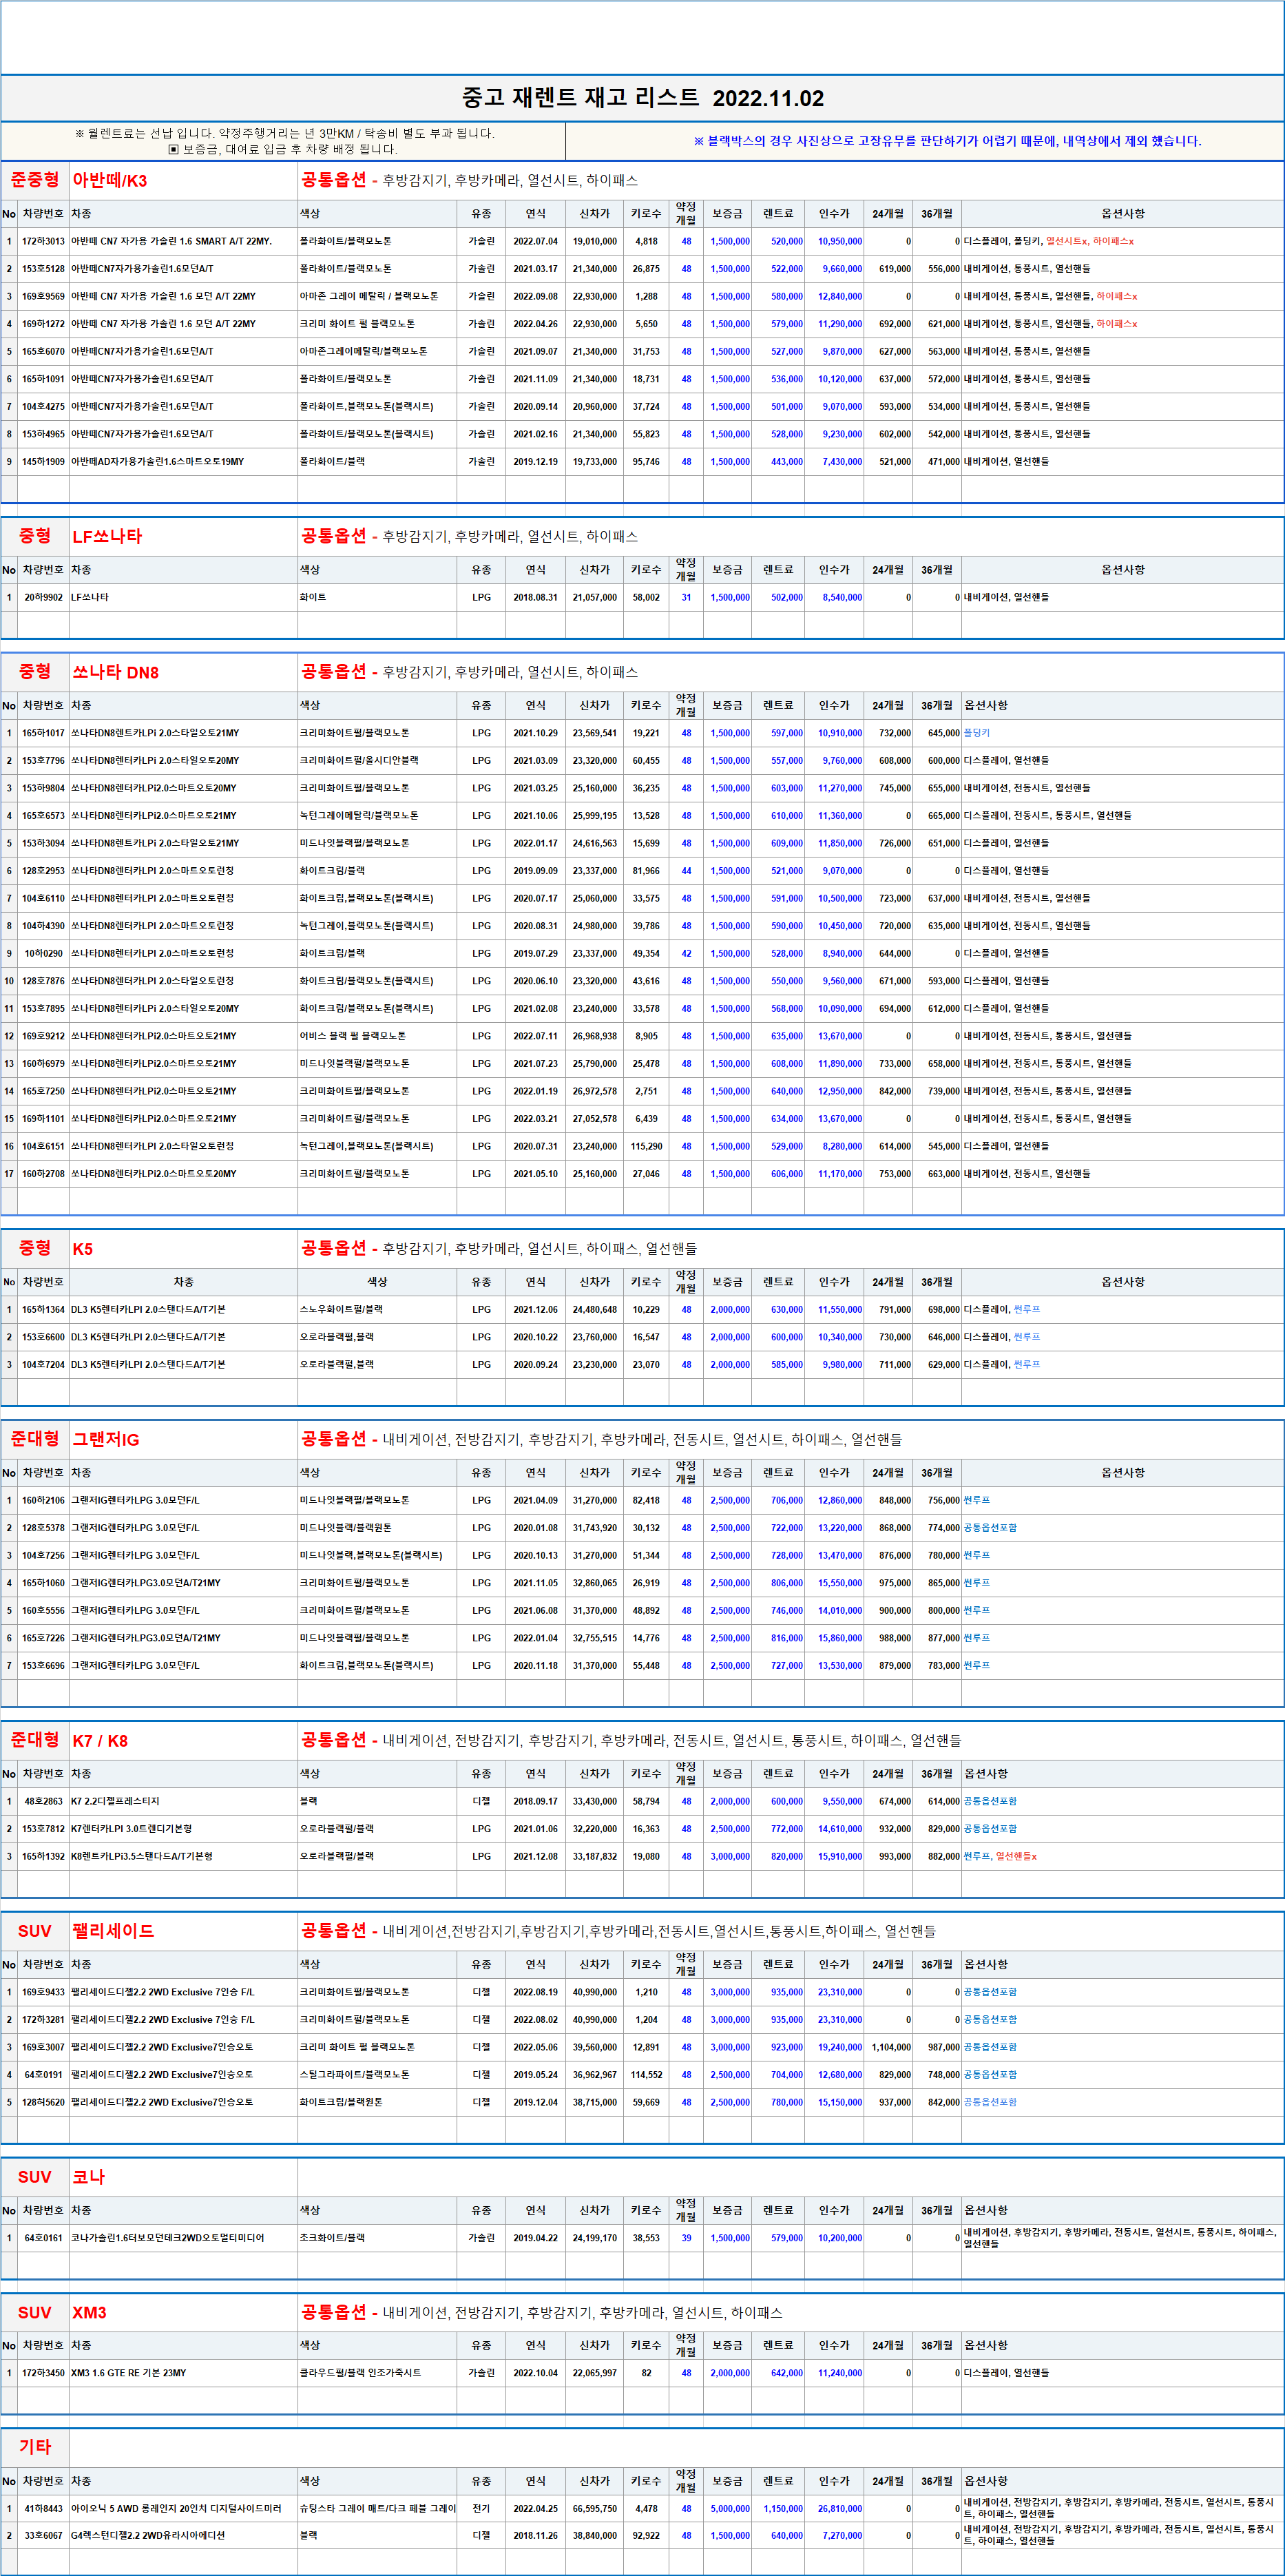Select the red '쏘나타 DN8' section heading
The image size is (1285, 2576).
click(x=115, y=673)
